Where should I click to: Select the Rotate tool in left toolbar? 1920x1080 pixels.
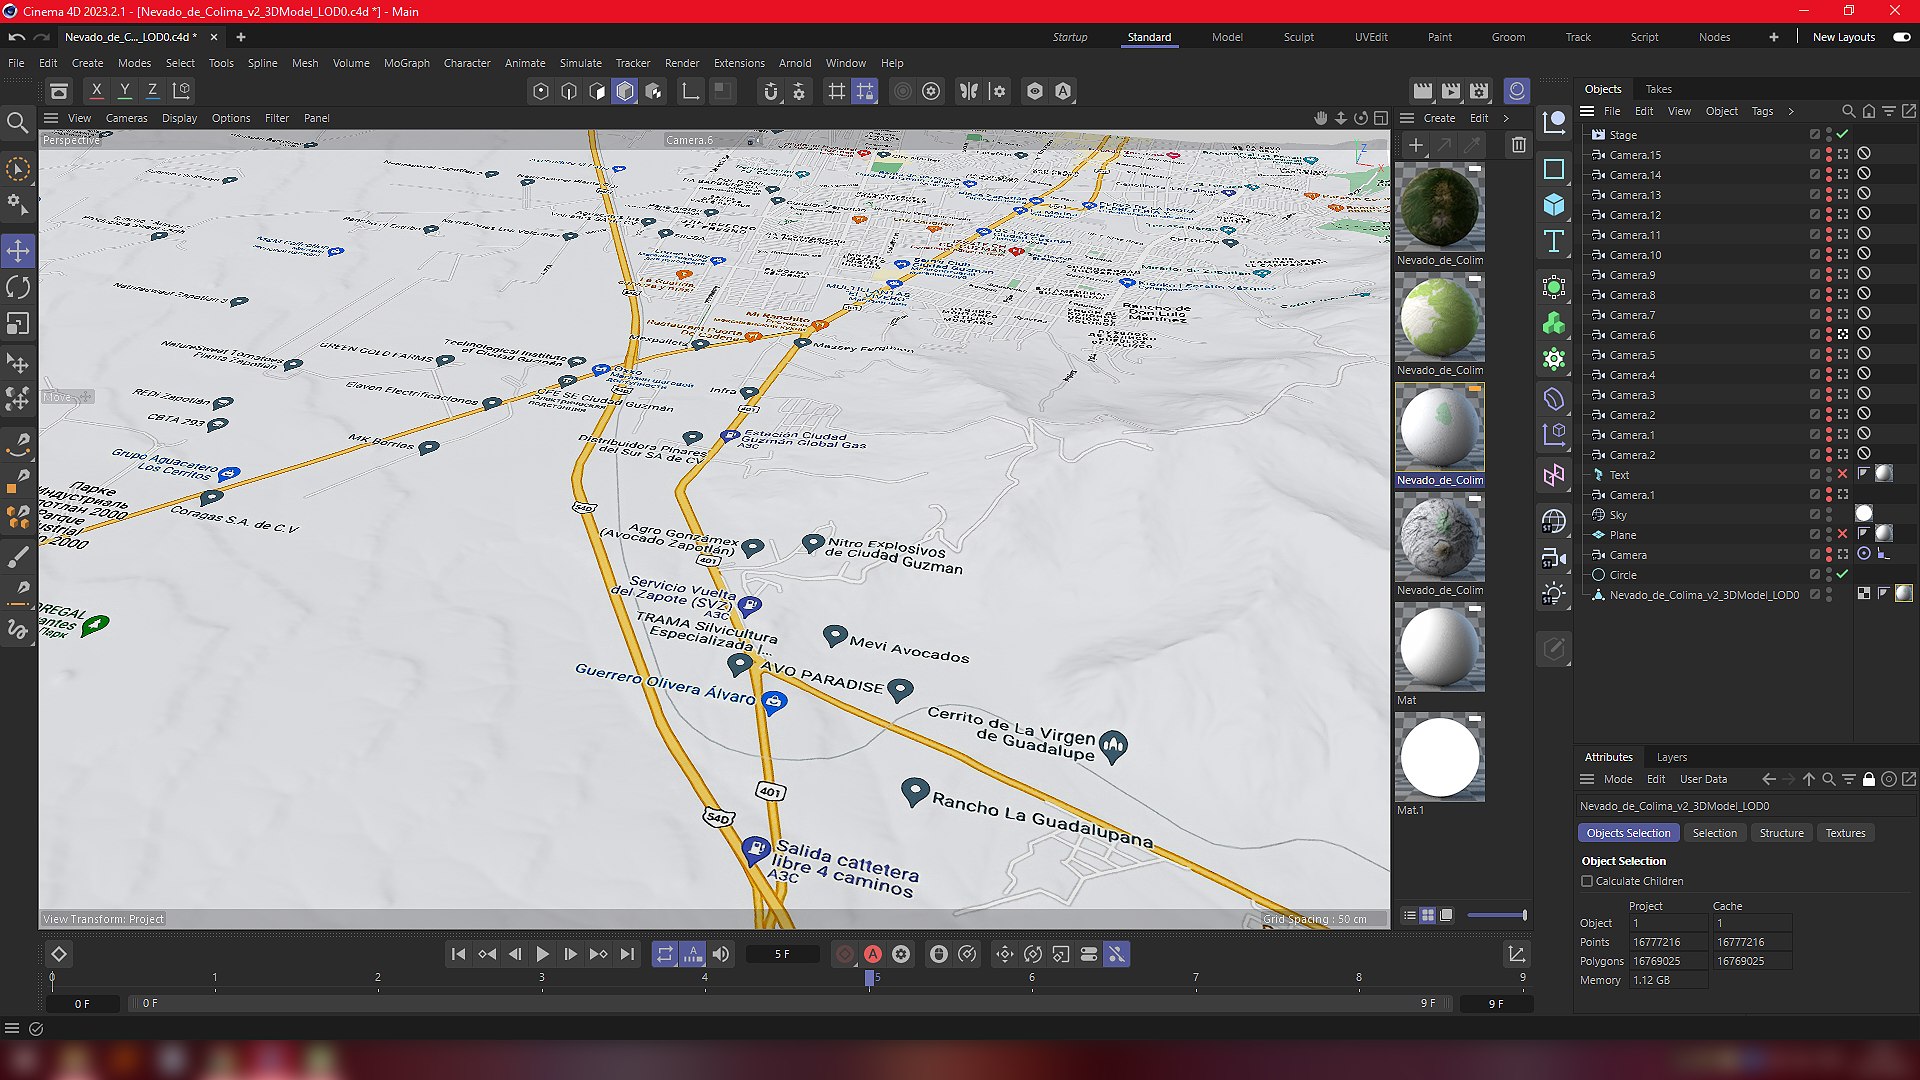point(18,287)
